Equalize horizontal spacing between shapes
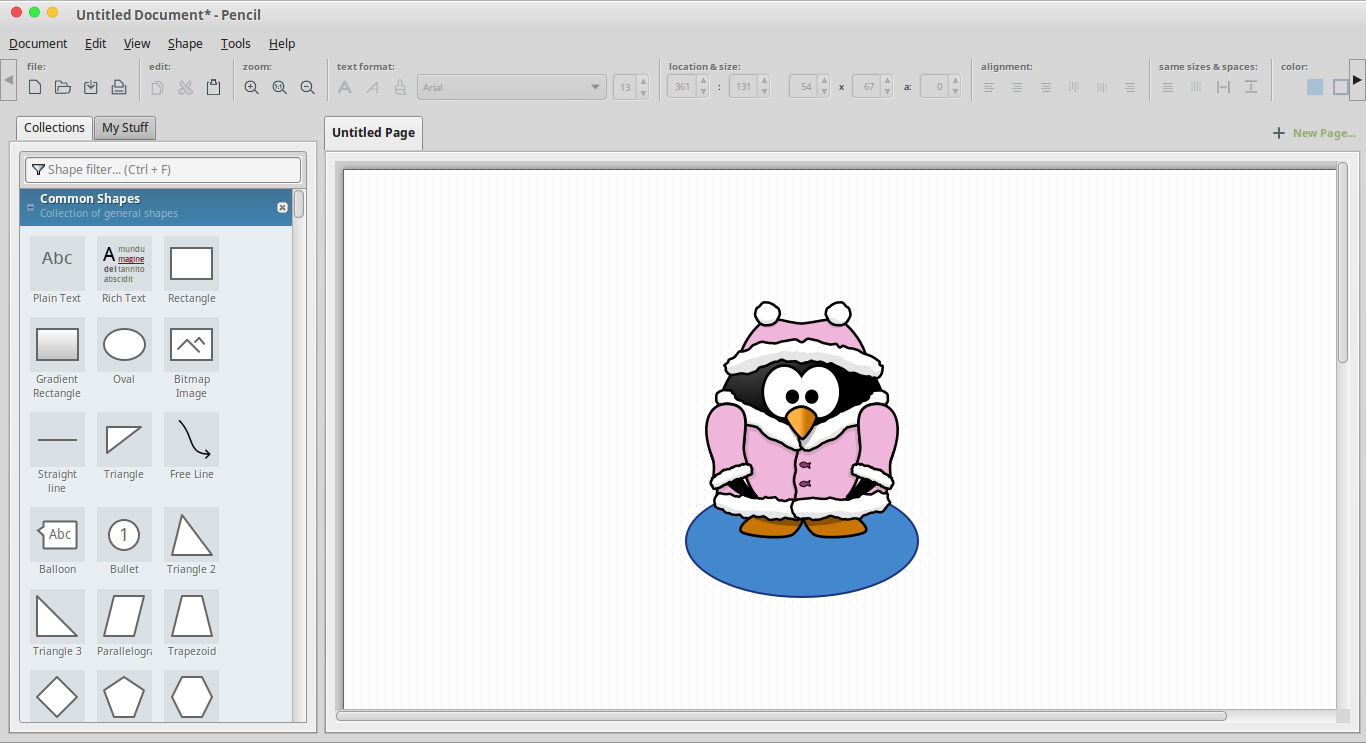 click(x=1223, y=88)
